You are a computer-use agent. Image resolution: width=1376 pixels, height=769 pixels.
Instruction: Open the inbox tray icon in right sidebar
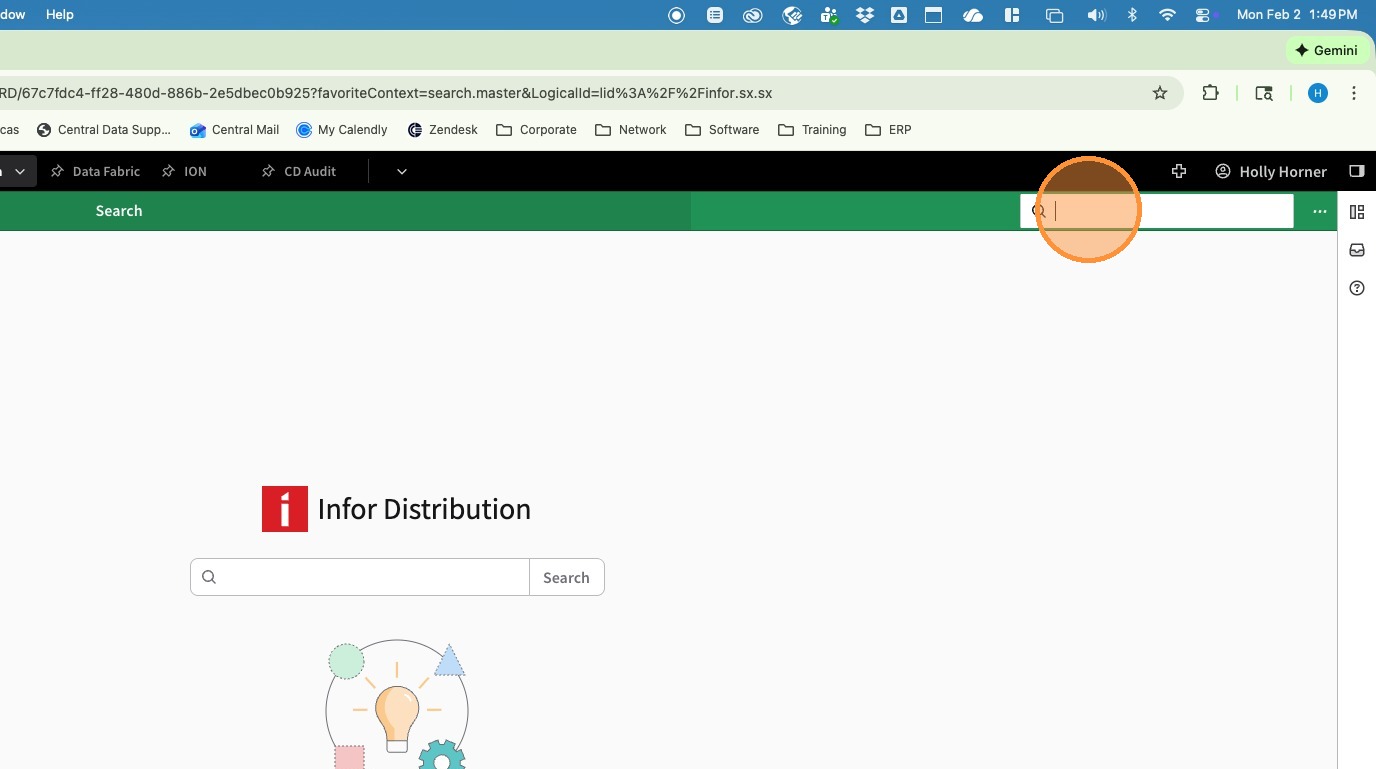point(1357,250)
